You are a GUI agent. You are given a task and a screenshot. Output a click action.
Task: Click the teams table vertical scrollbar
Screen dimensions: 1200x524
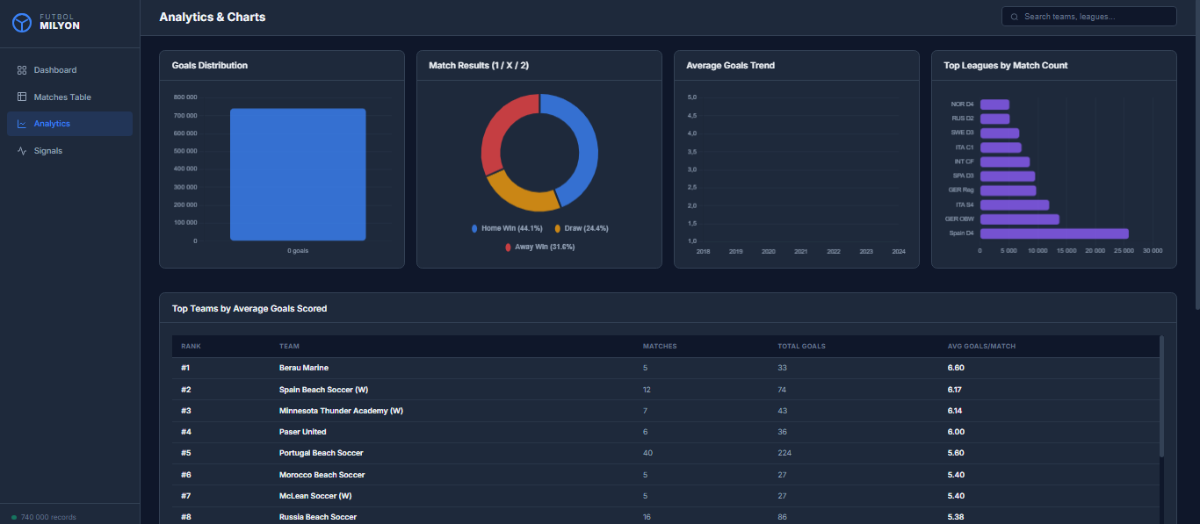pos(1162,396)
